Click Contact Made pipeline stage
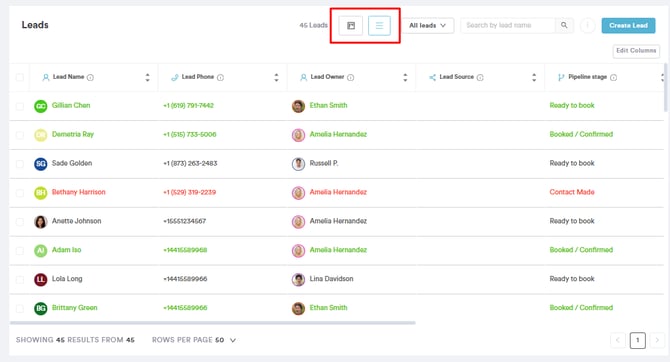Screen dimensions: 670x362 [572, 192]
